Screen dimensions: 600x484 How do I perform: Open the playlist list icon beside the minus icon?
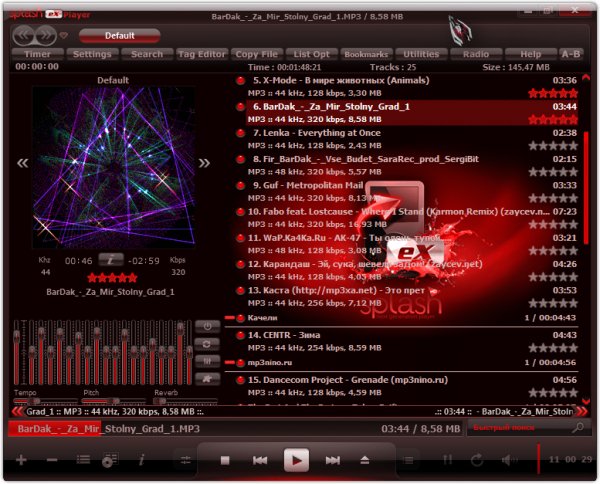click(x=83, y=460)
